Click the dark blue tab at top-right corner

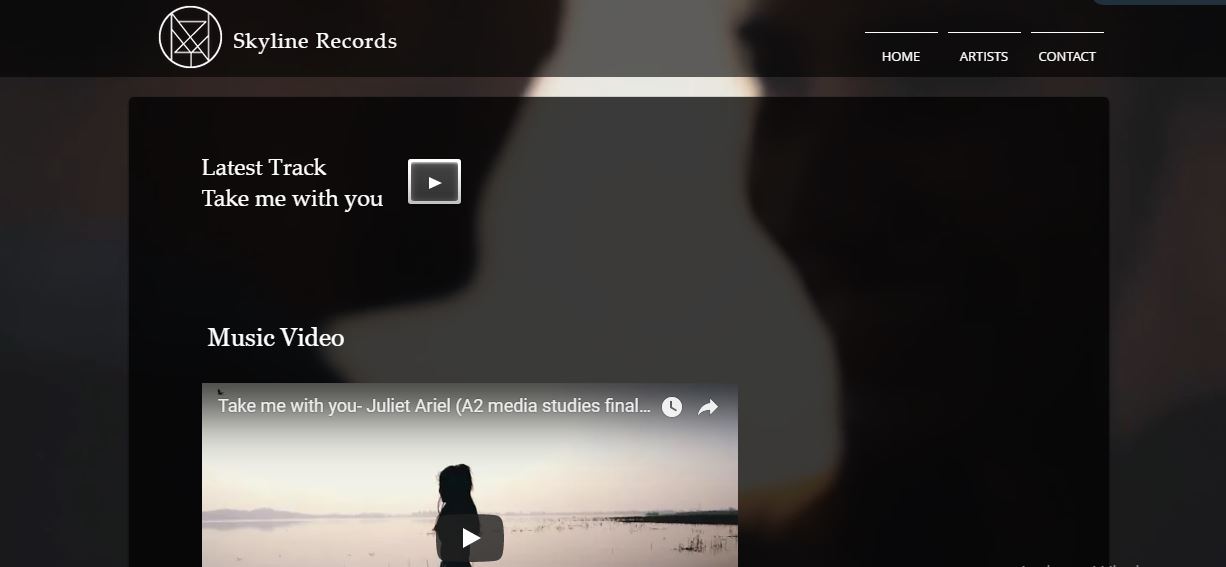[x=1158, y=2]
